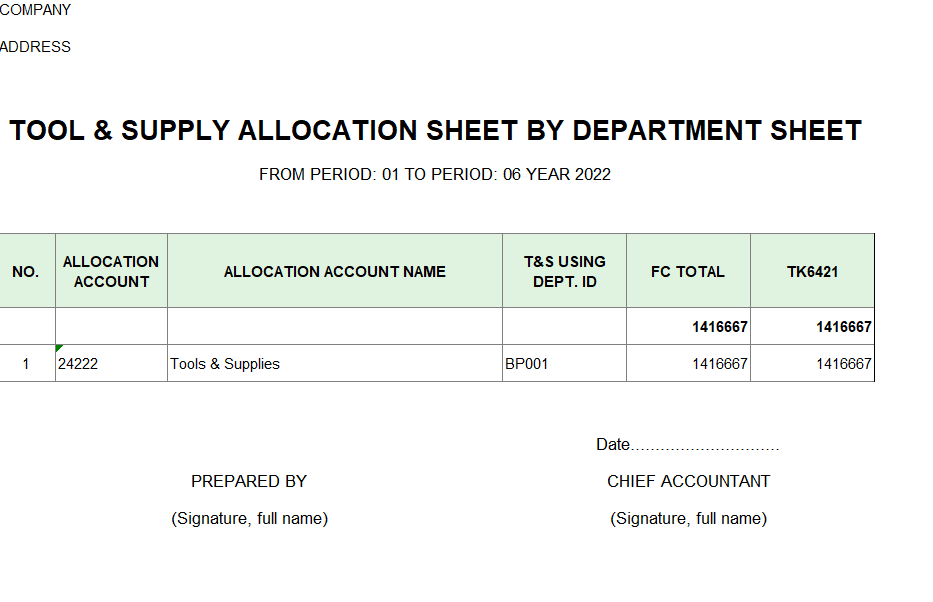Click the ALLOCATION ACCOUNT NAME header
933x602 pixels.
[335, 271]
